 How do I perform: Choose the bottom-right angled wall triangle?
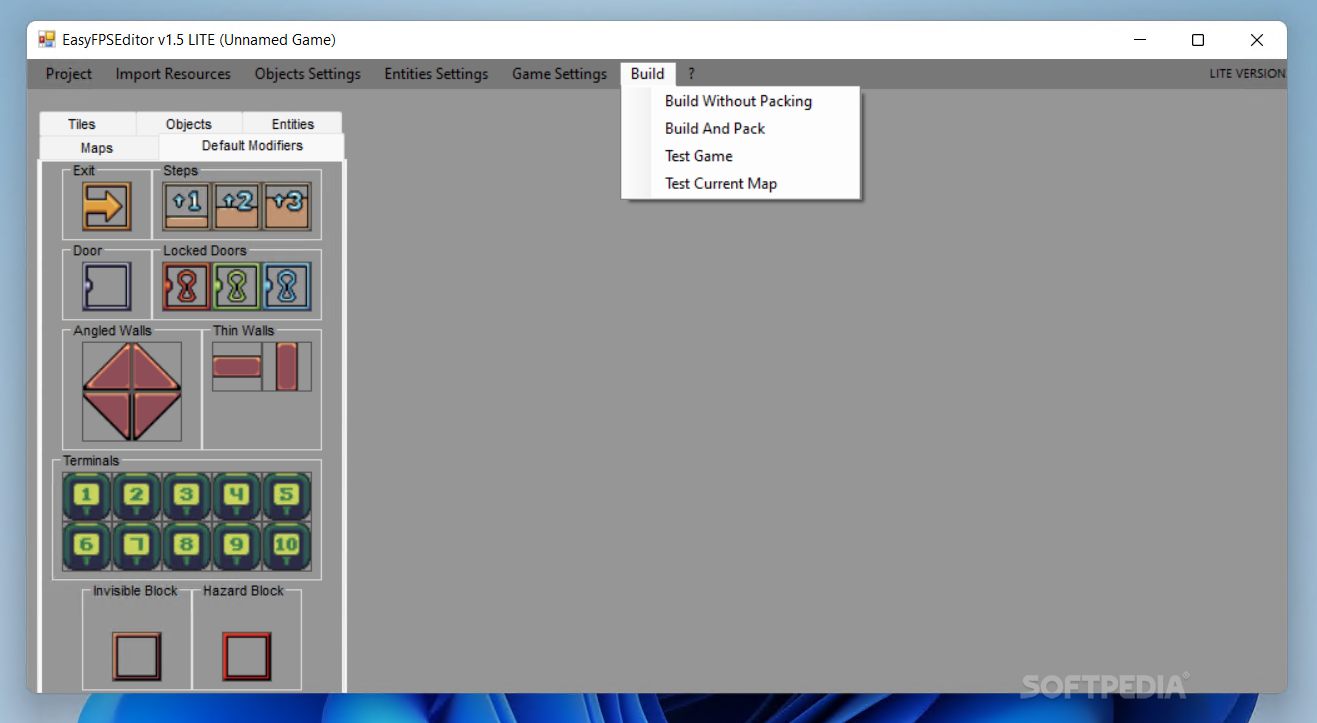pos(157,416)
